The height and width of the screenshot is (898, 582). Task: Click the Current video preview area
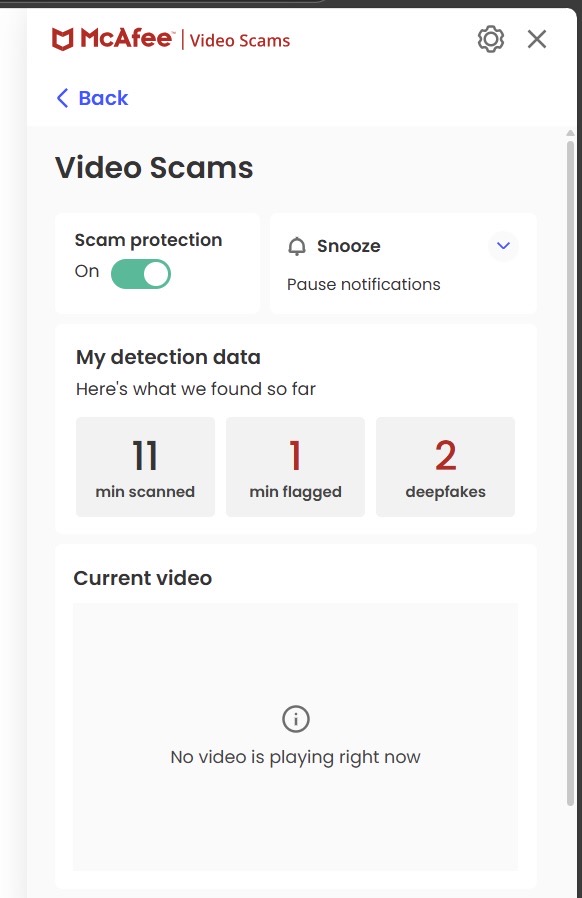click(x=296, y=736)
